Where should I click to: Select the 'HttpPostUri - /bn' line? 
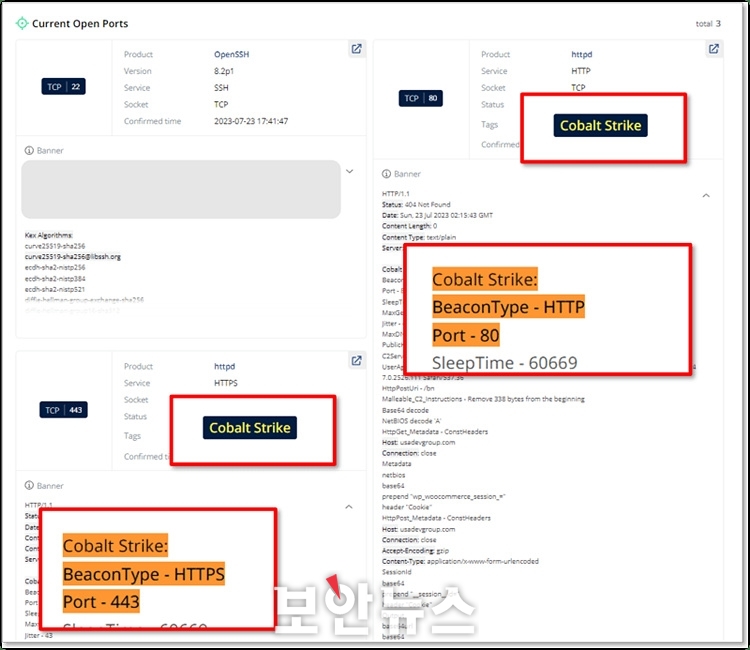coord(408,388)
